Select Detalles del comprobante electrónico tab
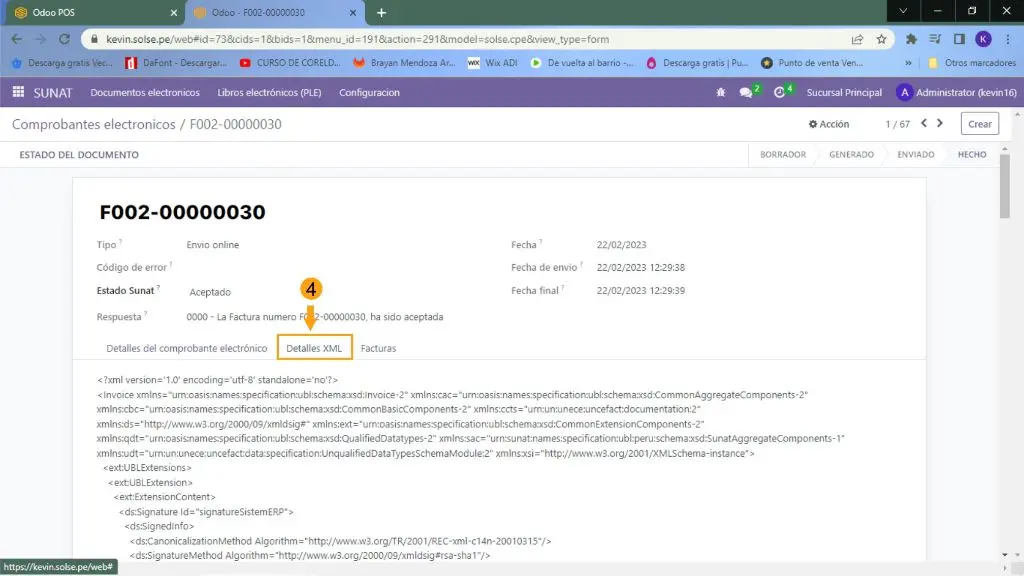Image resolution: width=1024 pixels, height=576 pixels. point(187,348)
